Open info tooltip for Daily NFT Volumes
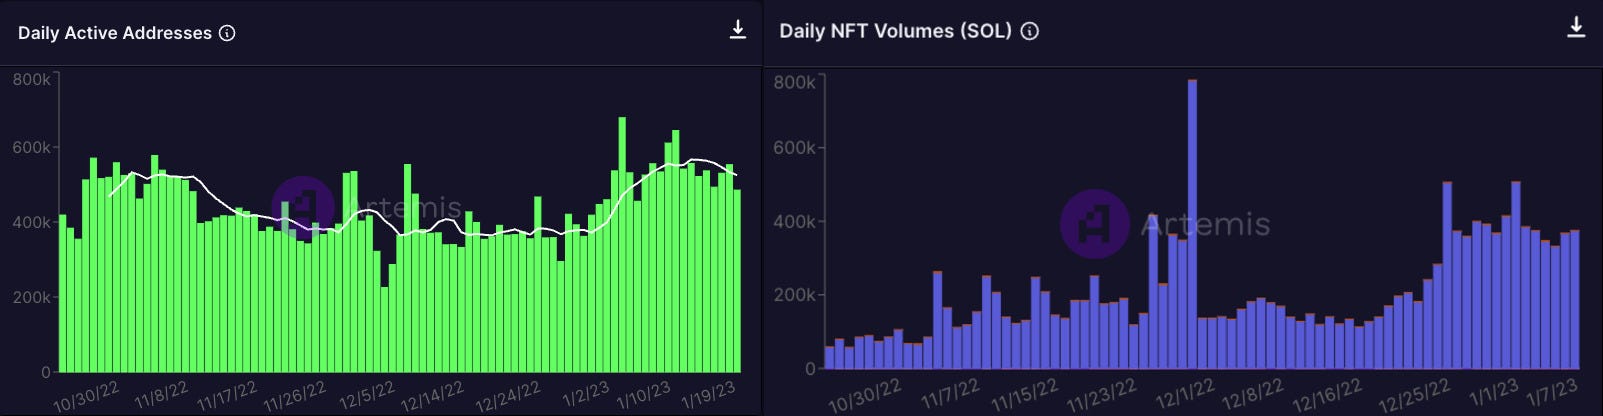This screenshot has width=1603, height=416. click(1029, 31)
